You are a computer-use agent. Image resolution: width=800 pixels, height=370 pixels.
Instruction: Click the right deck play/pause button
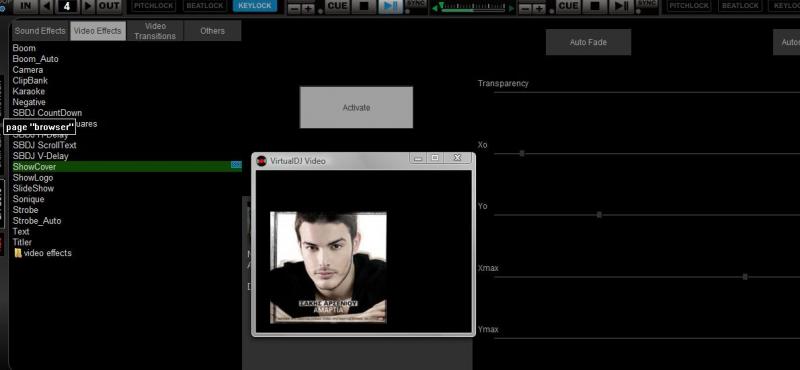click(621, 6)
